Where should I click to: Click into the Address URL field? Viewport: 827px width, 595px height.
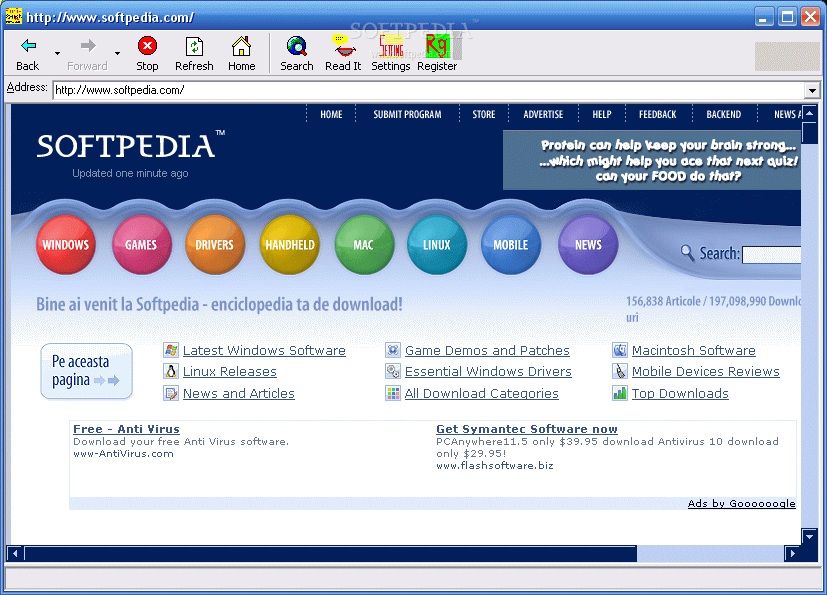[x=429, y=90]
